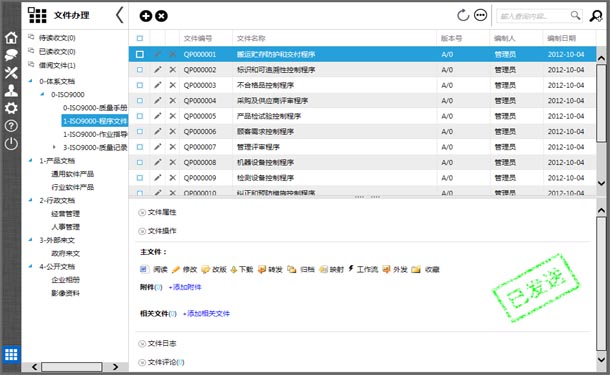Collapse the 0-体系文档 tree node arrow
The height and width of the screenshot is (375, 610).
(x=30, y=81)
